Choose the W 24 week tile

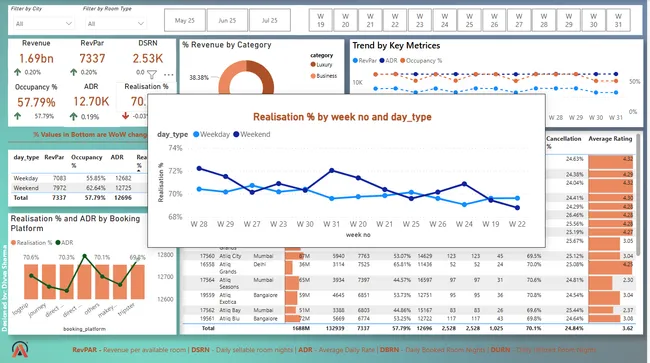point(445,20)
